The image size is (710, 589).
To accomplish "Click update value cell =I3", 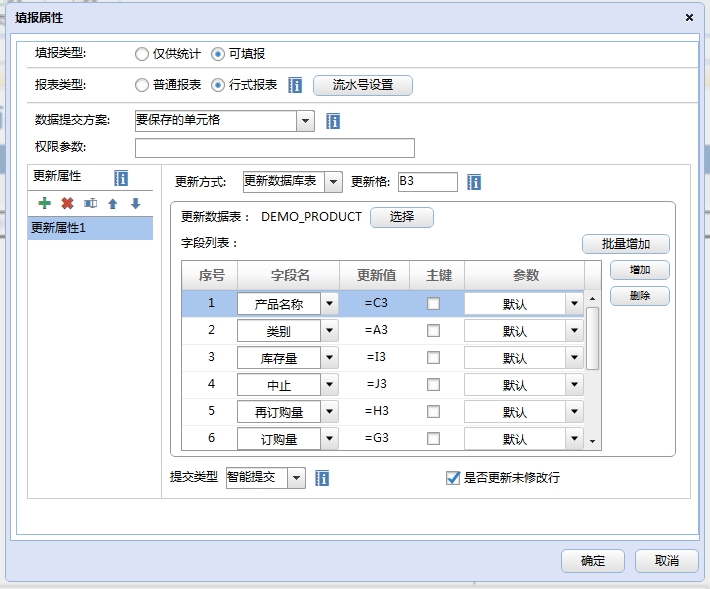I will pos(376,357).
